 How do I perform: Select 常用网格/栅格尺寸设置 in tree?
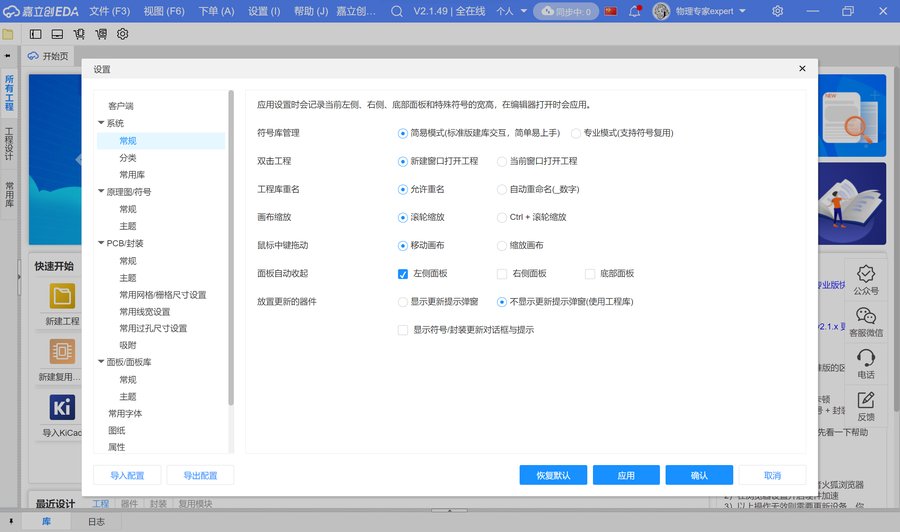tap(162, 294)
